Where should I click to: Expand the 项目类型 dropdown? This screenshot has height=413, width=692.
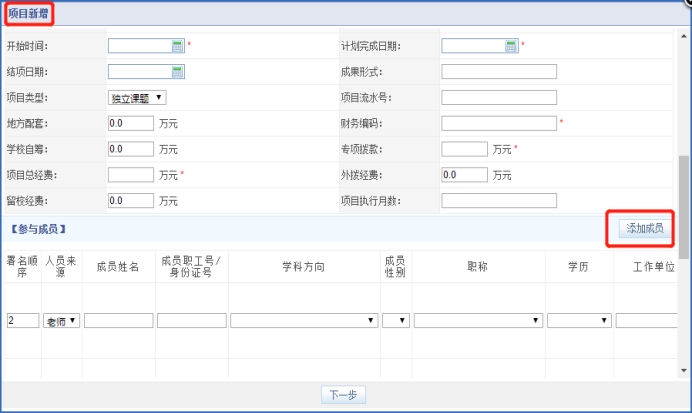(137, 98)
